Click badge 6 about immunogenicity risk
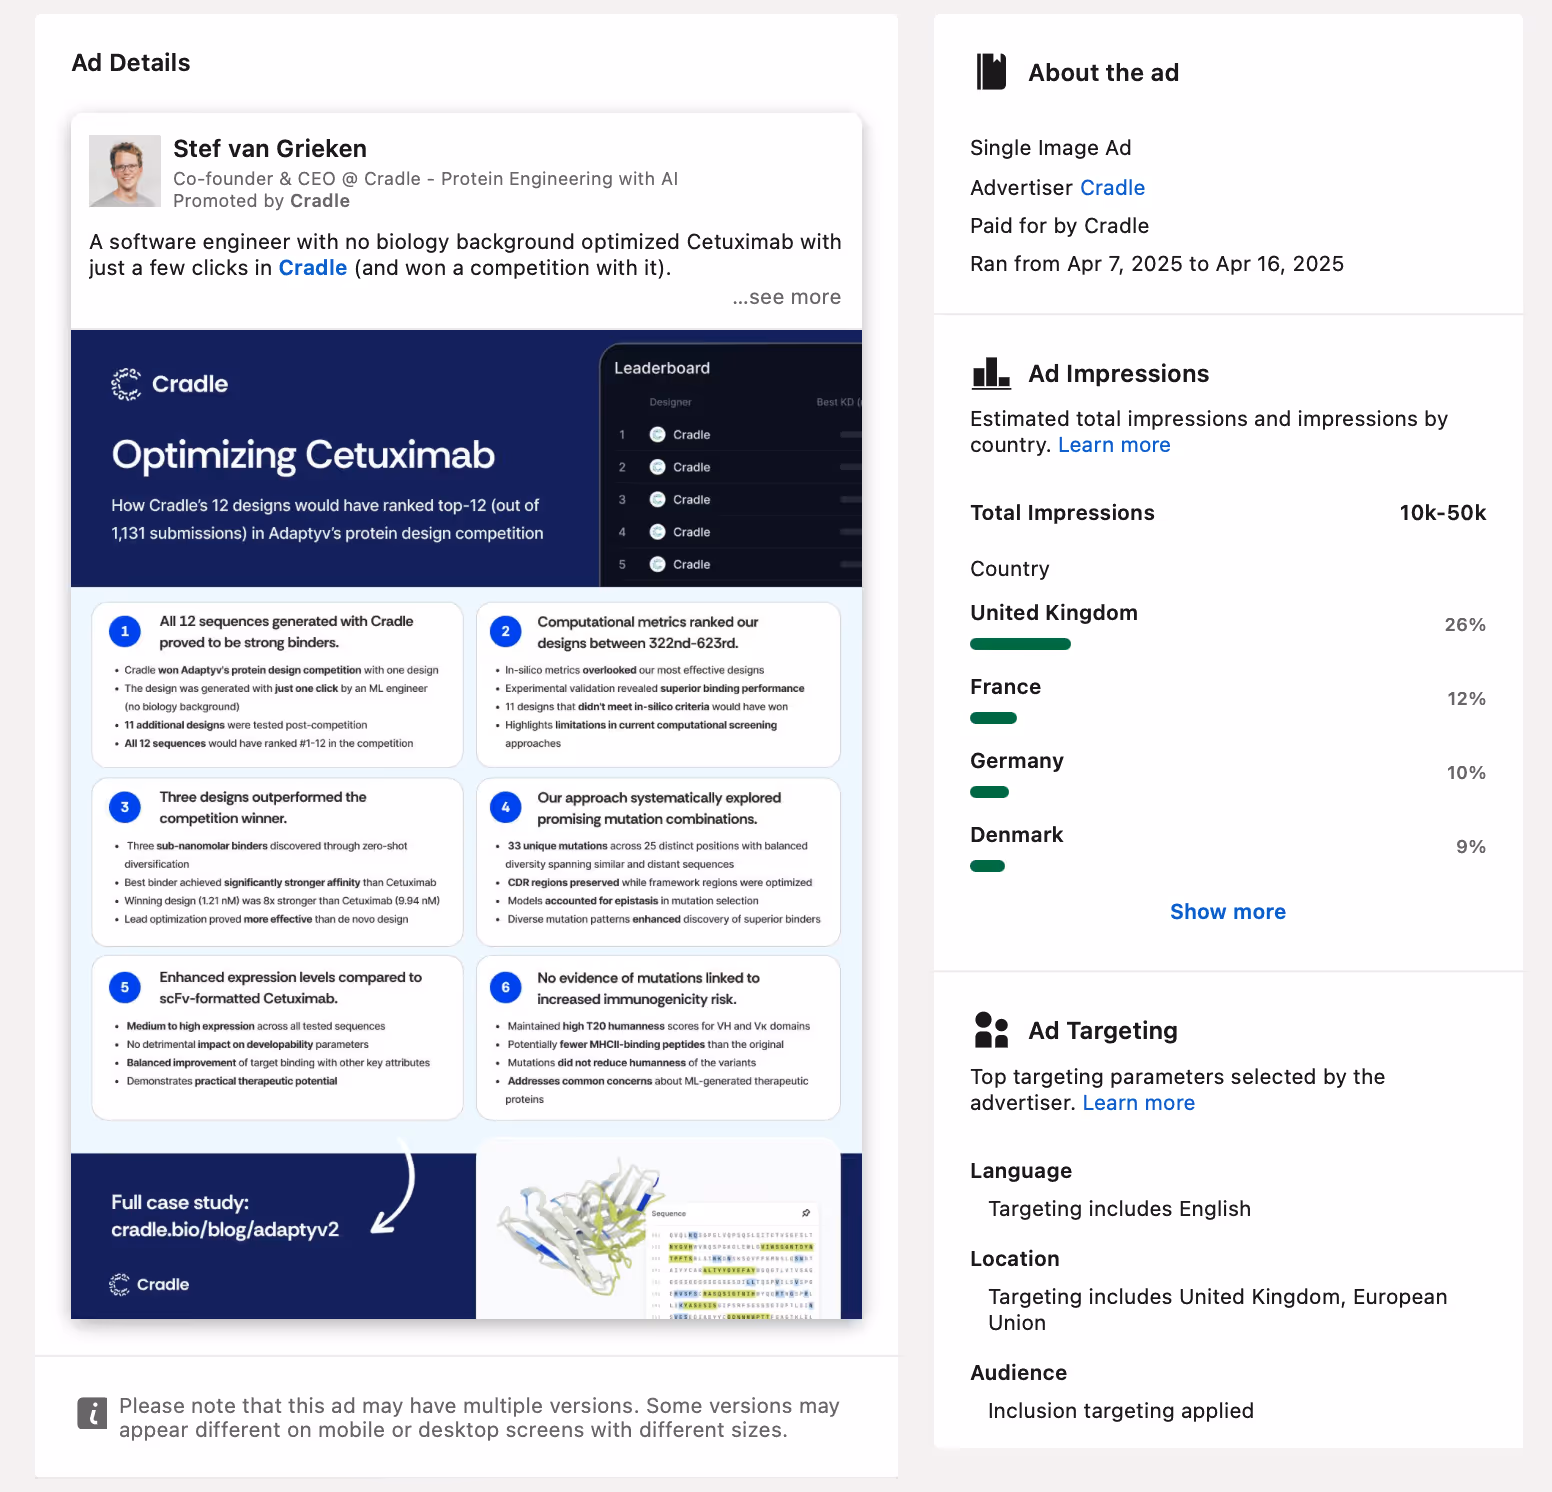 click(506, 987)
